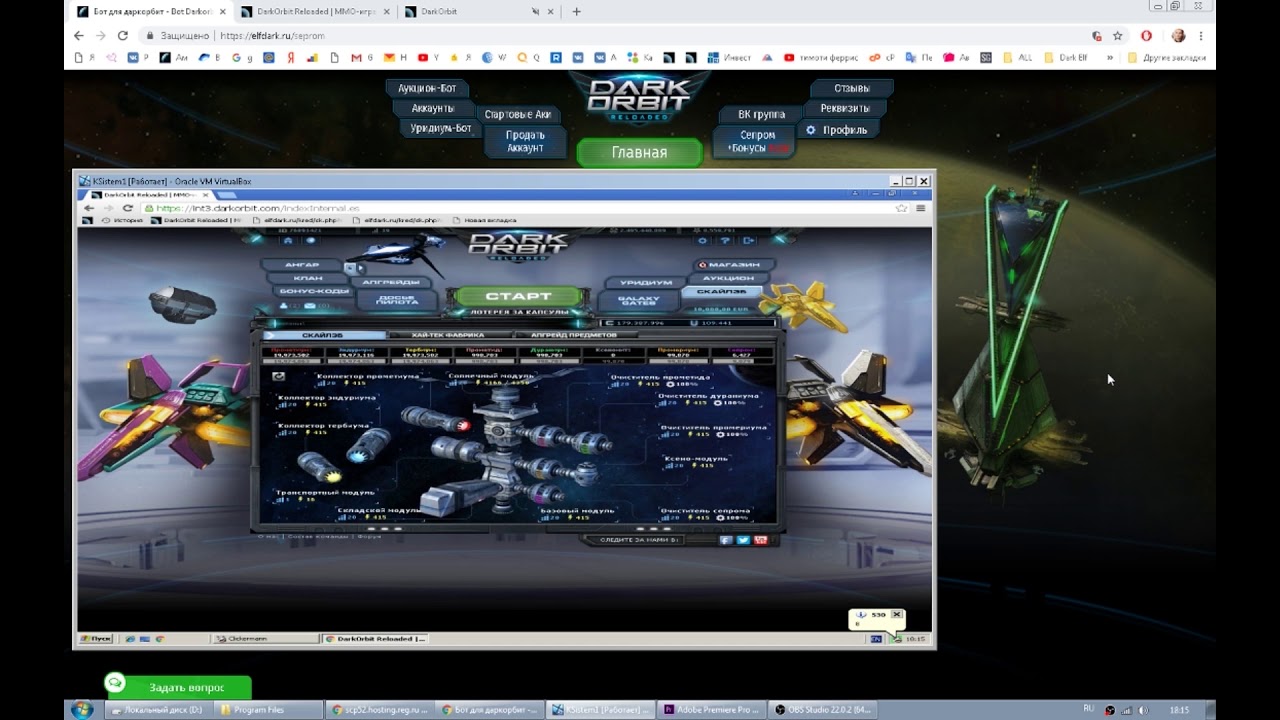The height and width of the screenshot is (720, 1280).
Task: Open the Gmail M bookmark
Action: click(360, 58)
